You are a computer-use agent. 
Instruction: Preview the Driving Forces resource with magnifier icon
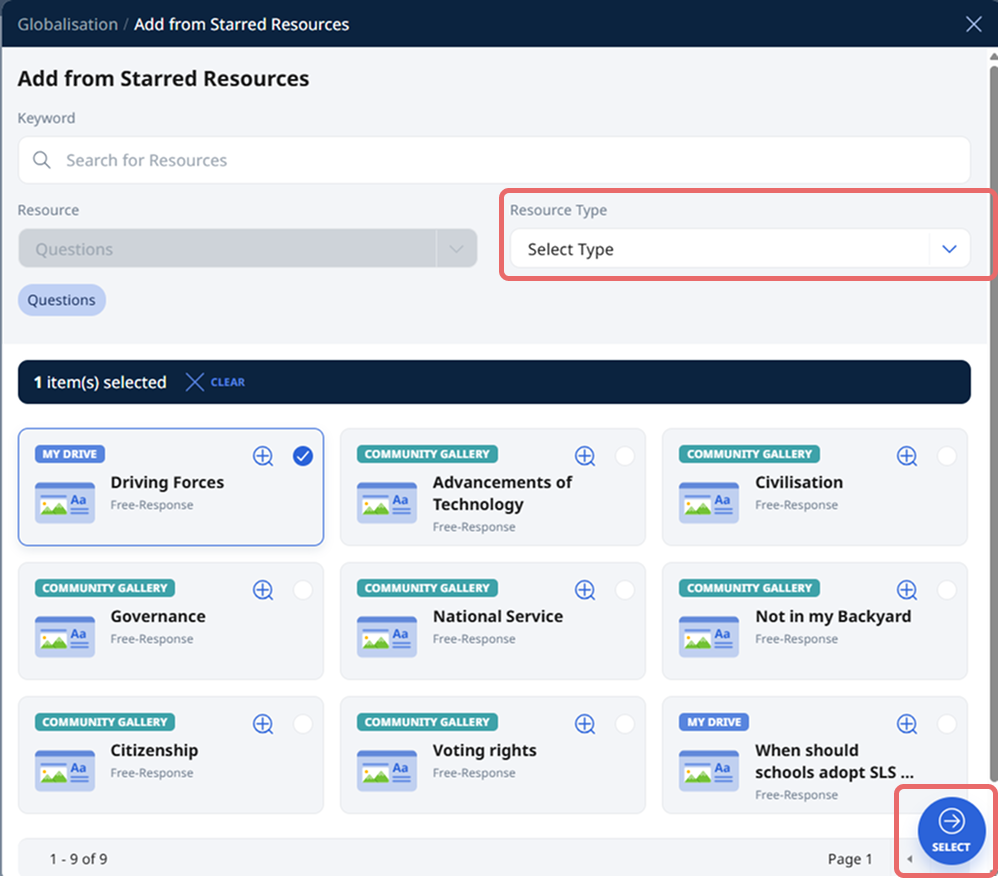pos(262,455)
